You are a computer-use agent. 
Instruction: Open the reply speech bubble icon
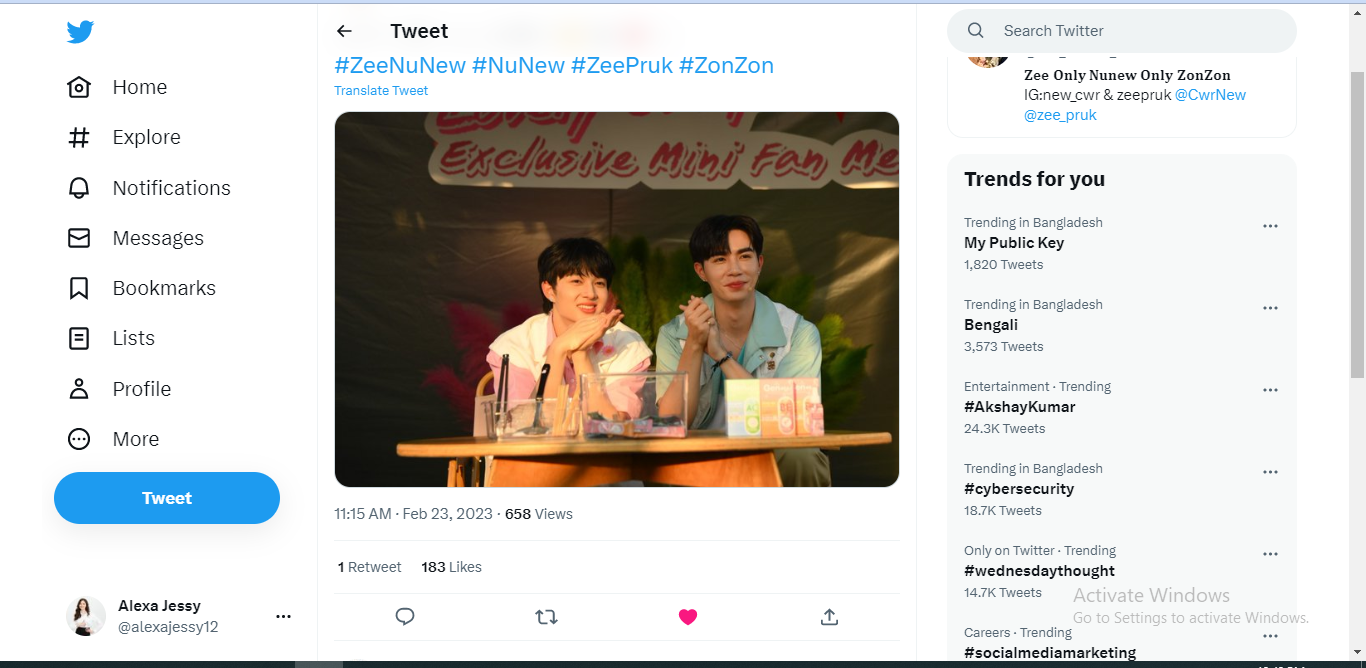pyautogui.click(x=405, y=617)
